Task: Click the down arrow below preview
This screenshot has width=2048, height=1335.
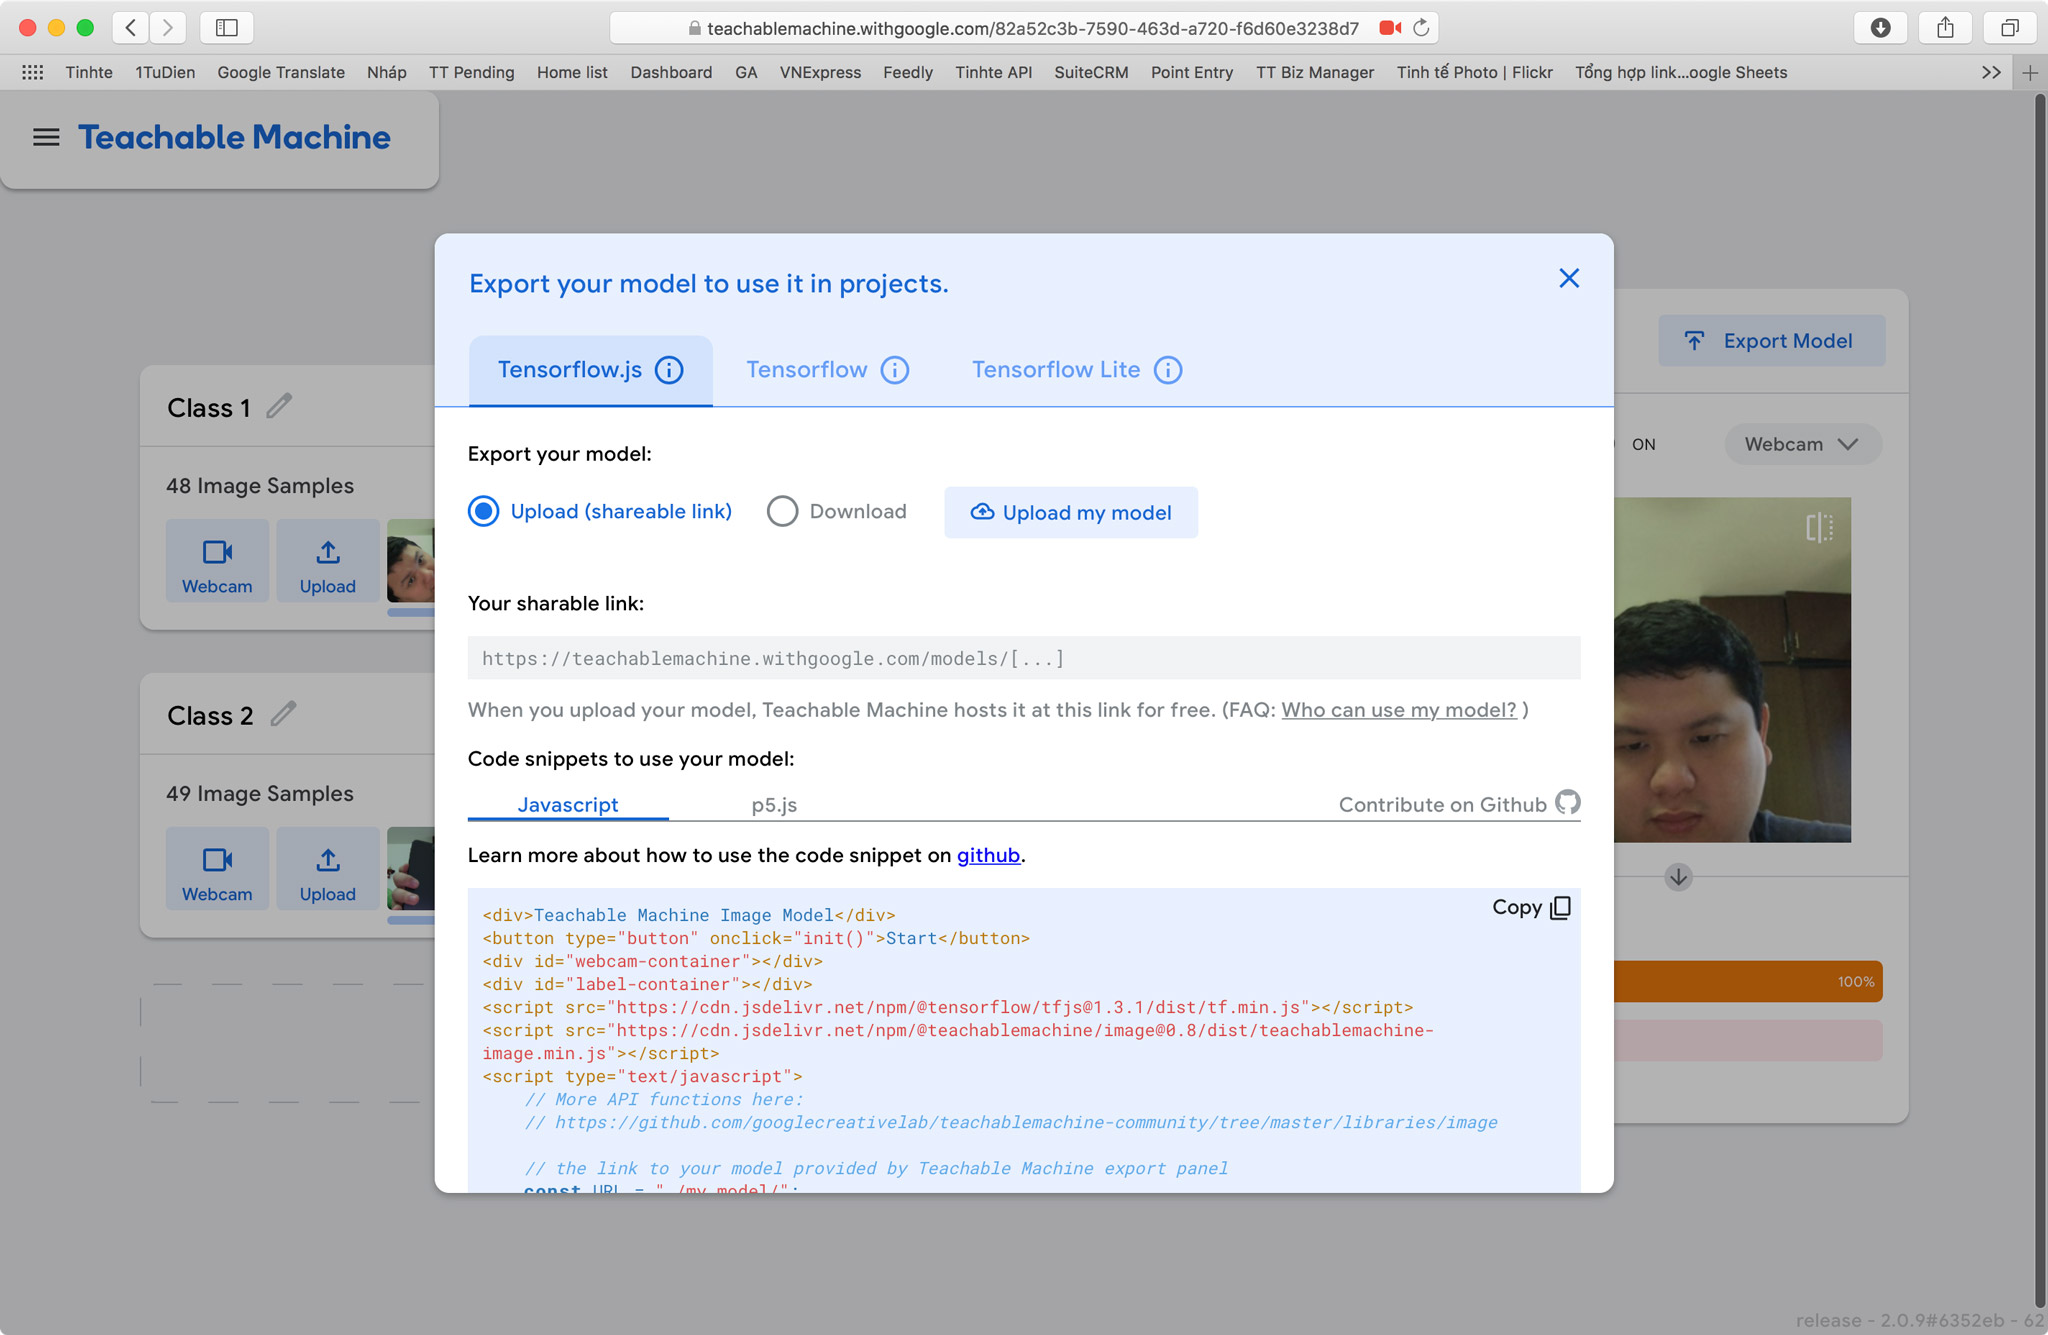Action: tap(1678, 877)
